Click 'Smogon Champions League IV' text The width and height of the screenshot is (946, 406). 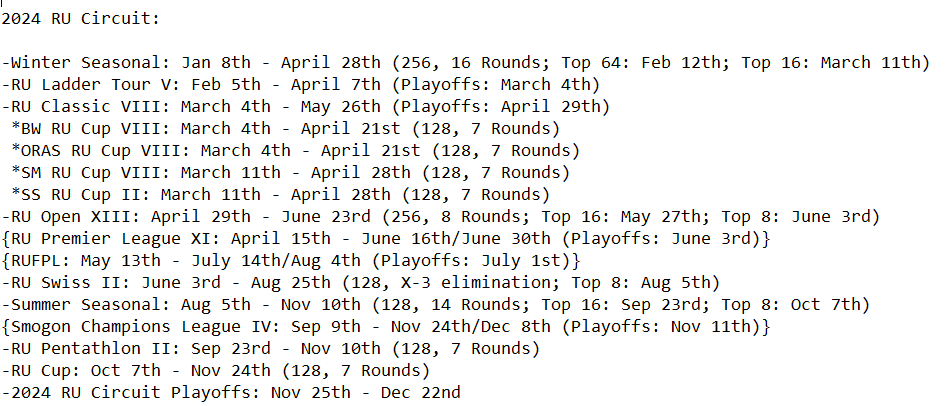(145, 327)
